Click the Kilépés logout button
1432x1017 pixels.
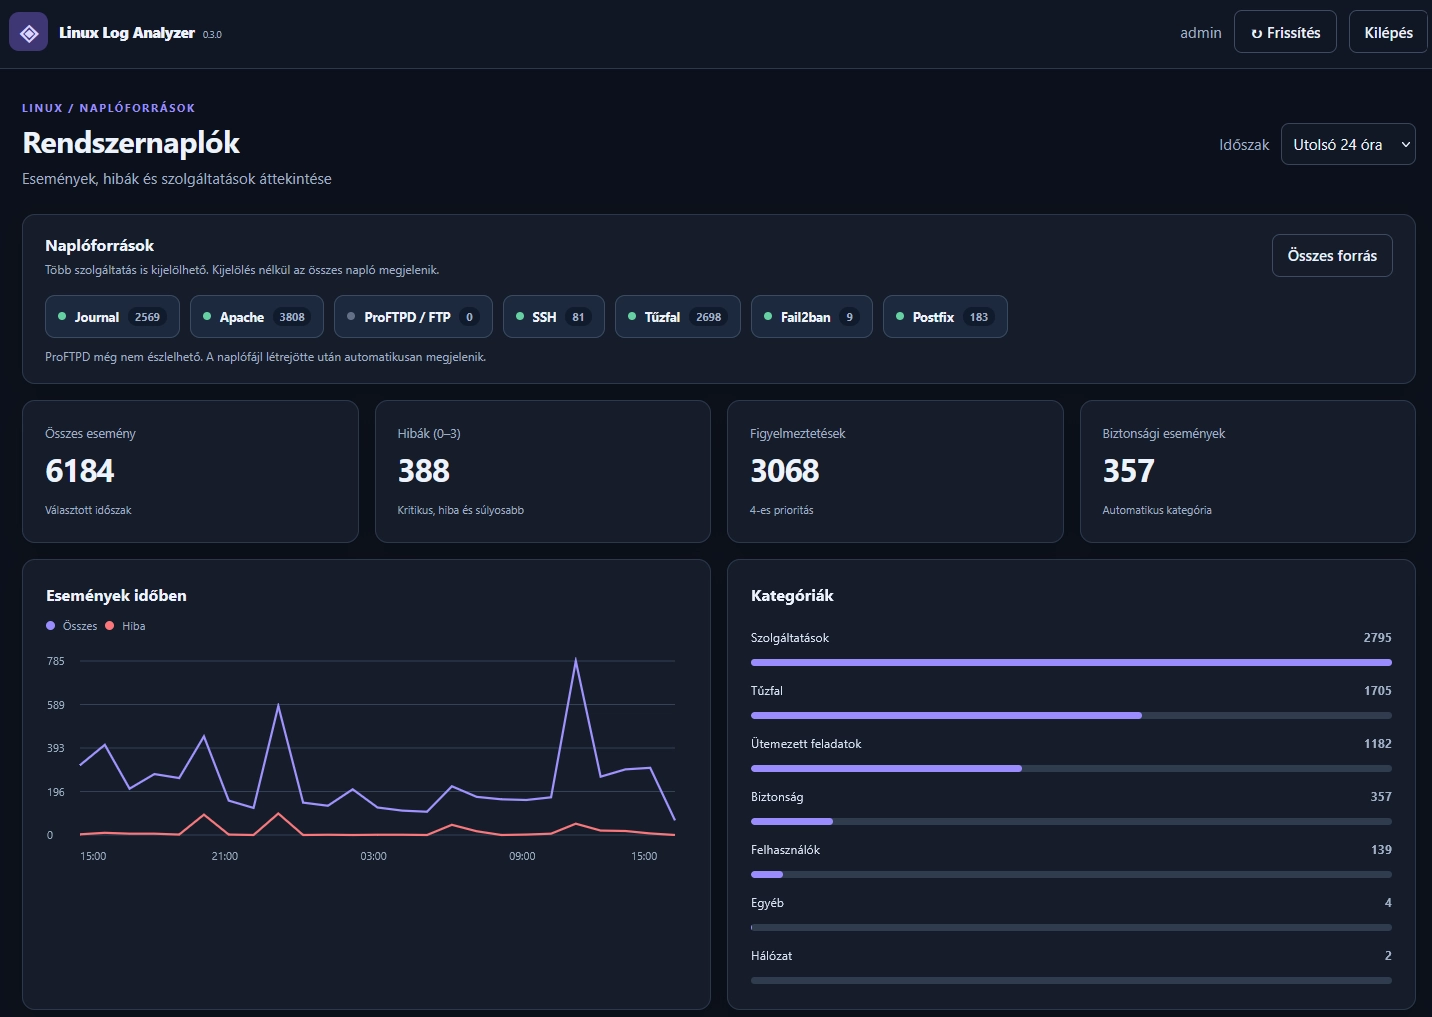coord(1388,32)
